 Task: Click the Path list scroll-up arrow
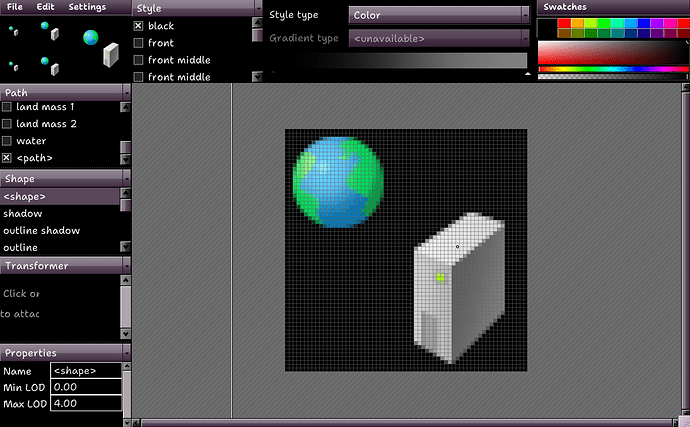125,107
